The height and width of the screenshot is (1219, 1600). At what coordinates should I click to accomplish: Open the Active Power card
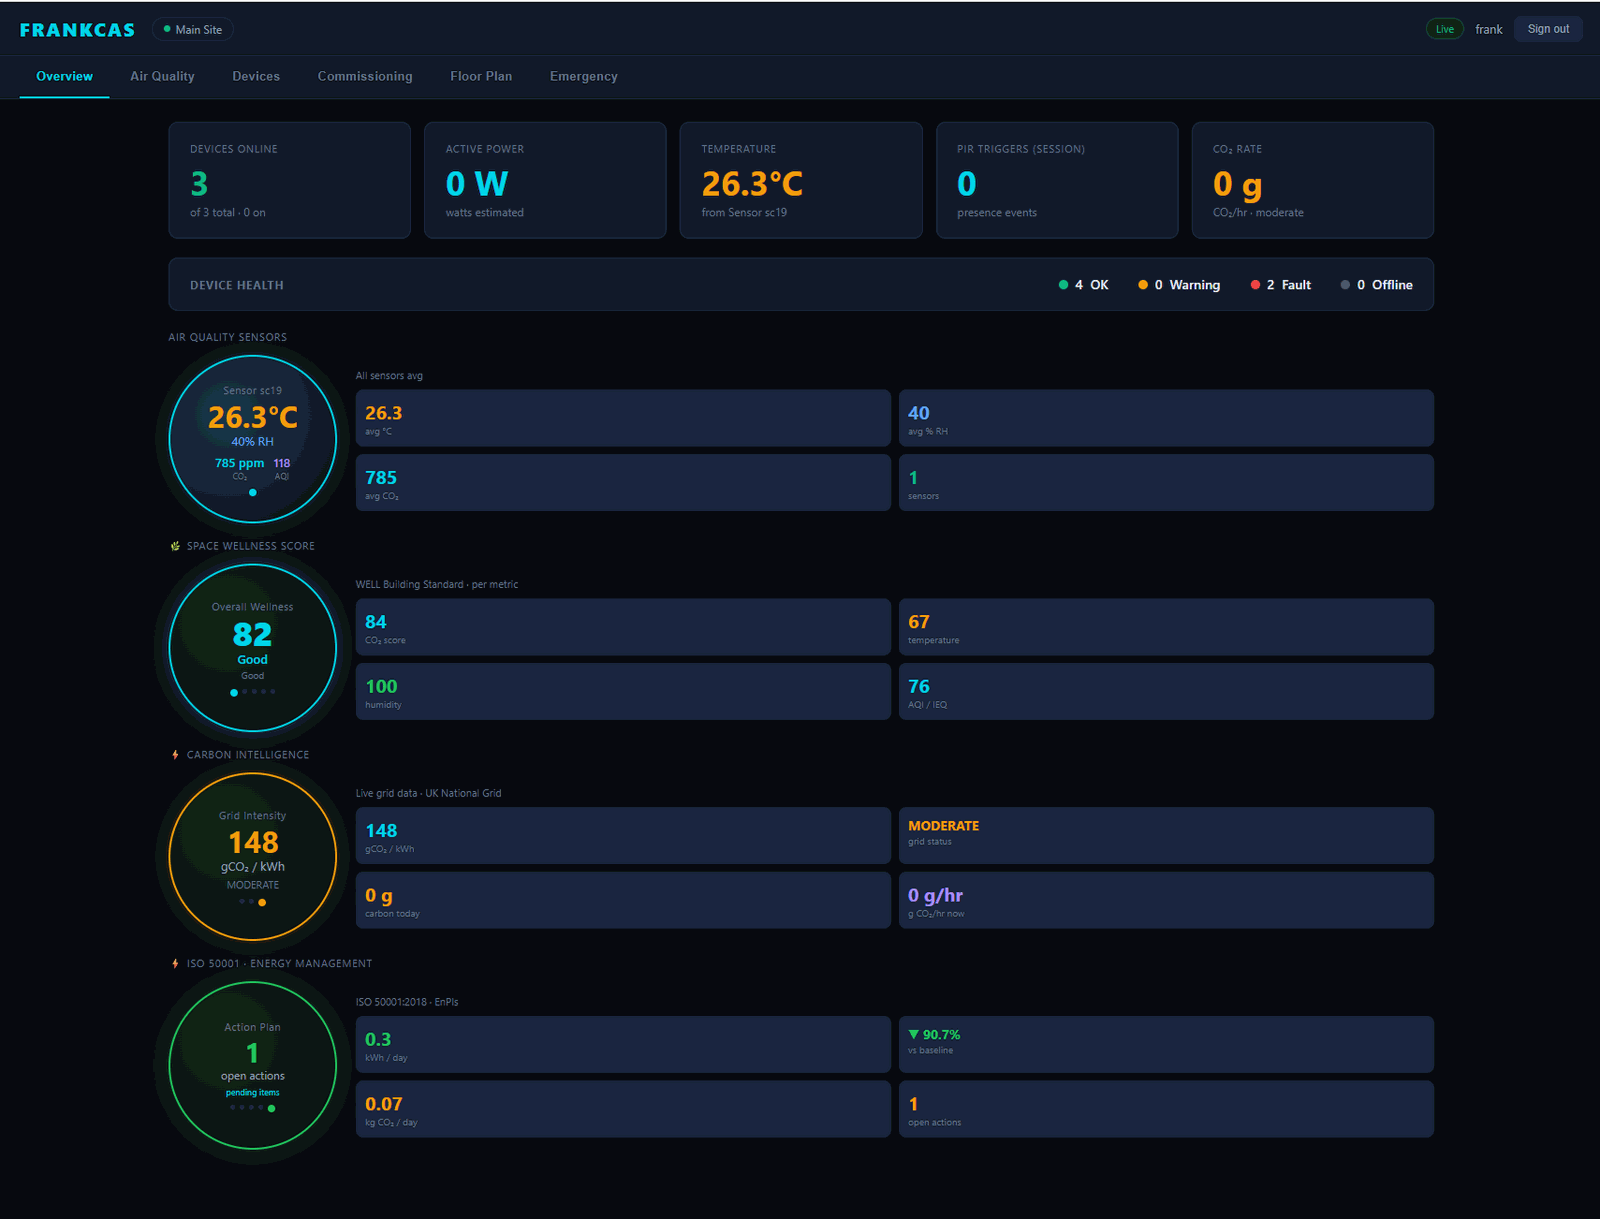pos(545,180)
